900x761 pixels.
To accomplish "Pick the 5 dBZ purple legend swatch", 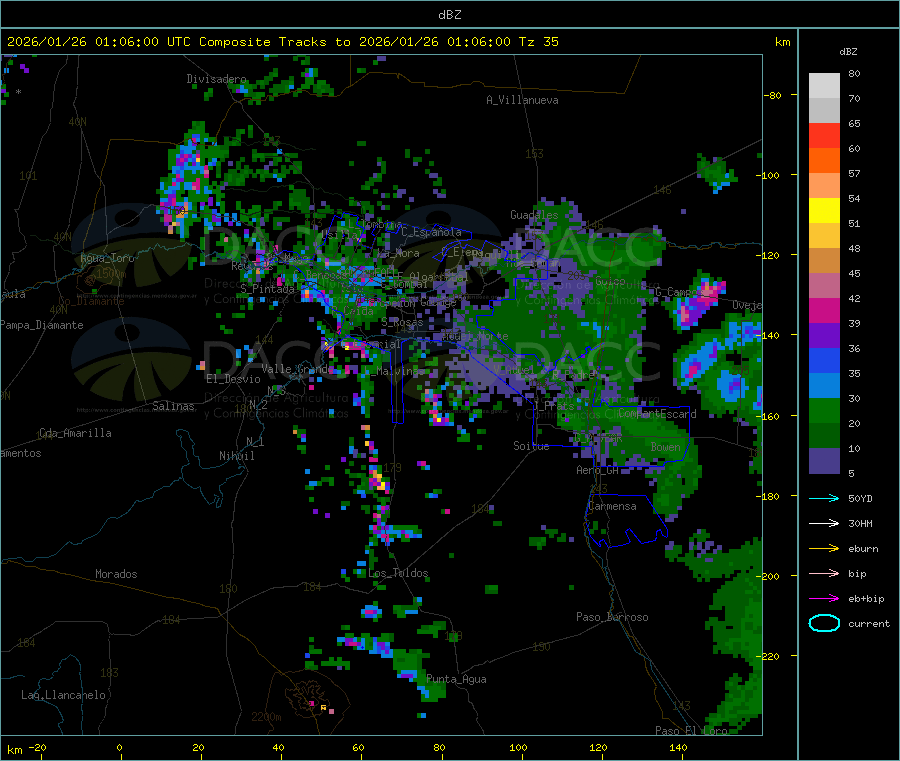I will pos(824,461).
